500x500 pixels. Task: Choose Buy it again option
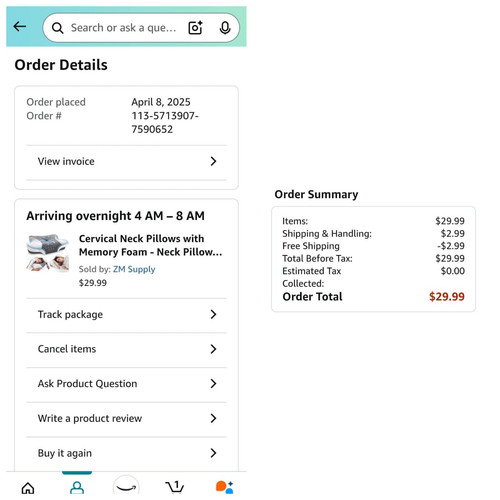click(x=126, y=453)
